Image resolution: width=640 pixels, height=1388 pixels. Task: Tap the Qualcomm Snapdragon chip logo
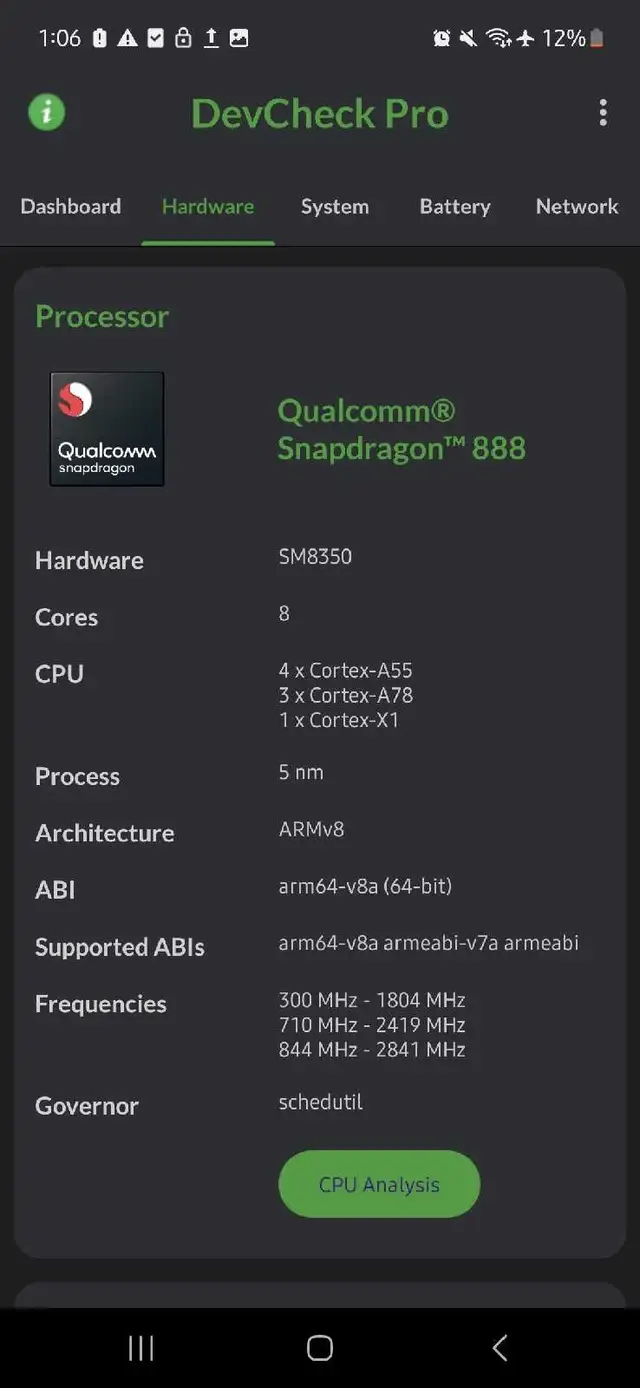[107, 429]
